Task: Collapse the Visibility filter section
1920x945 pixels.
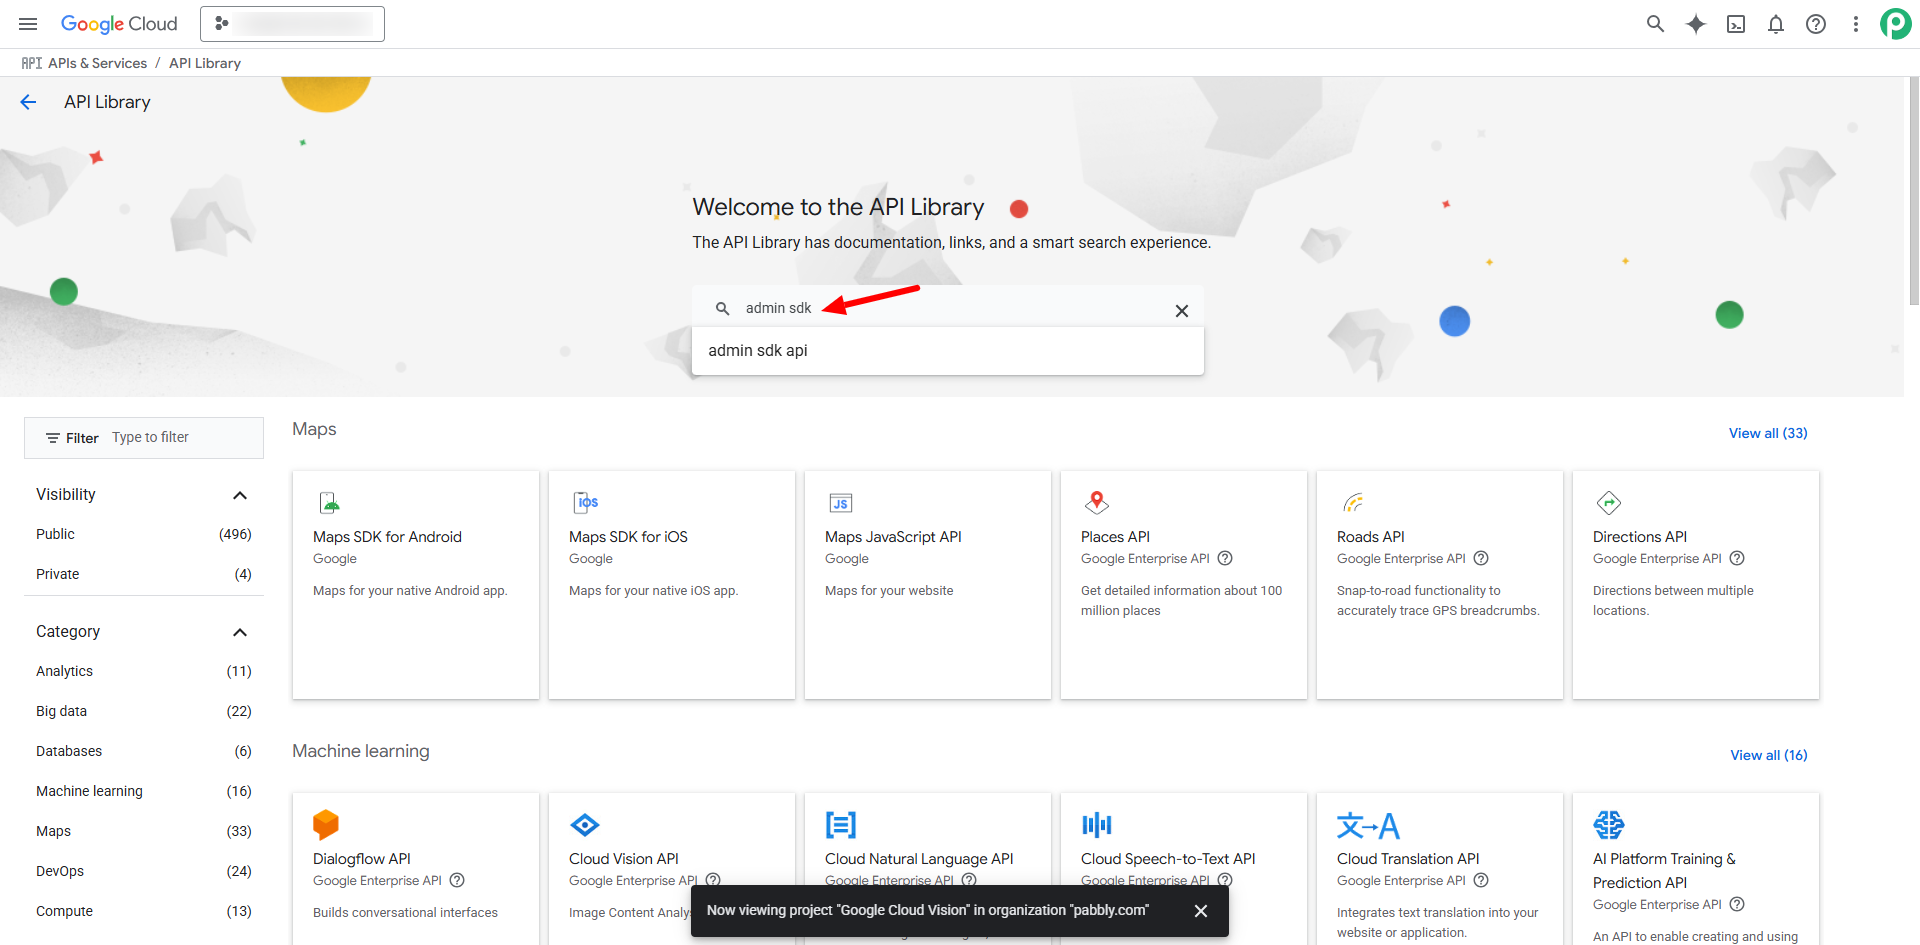Action: pyautogui.click(x=240, y=495)
